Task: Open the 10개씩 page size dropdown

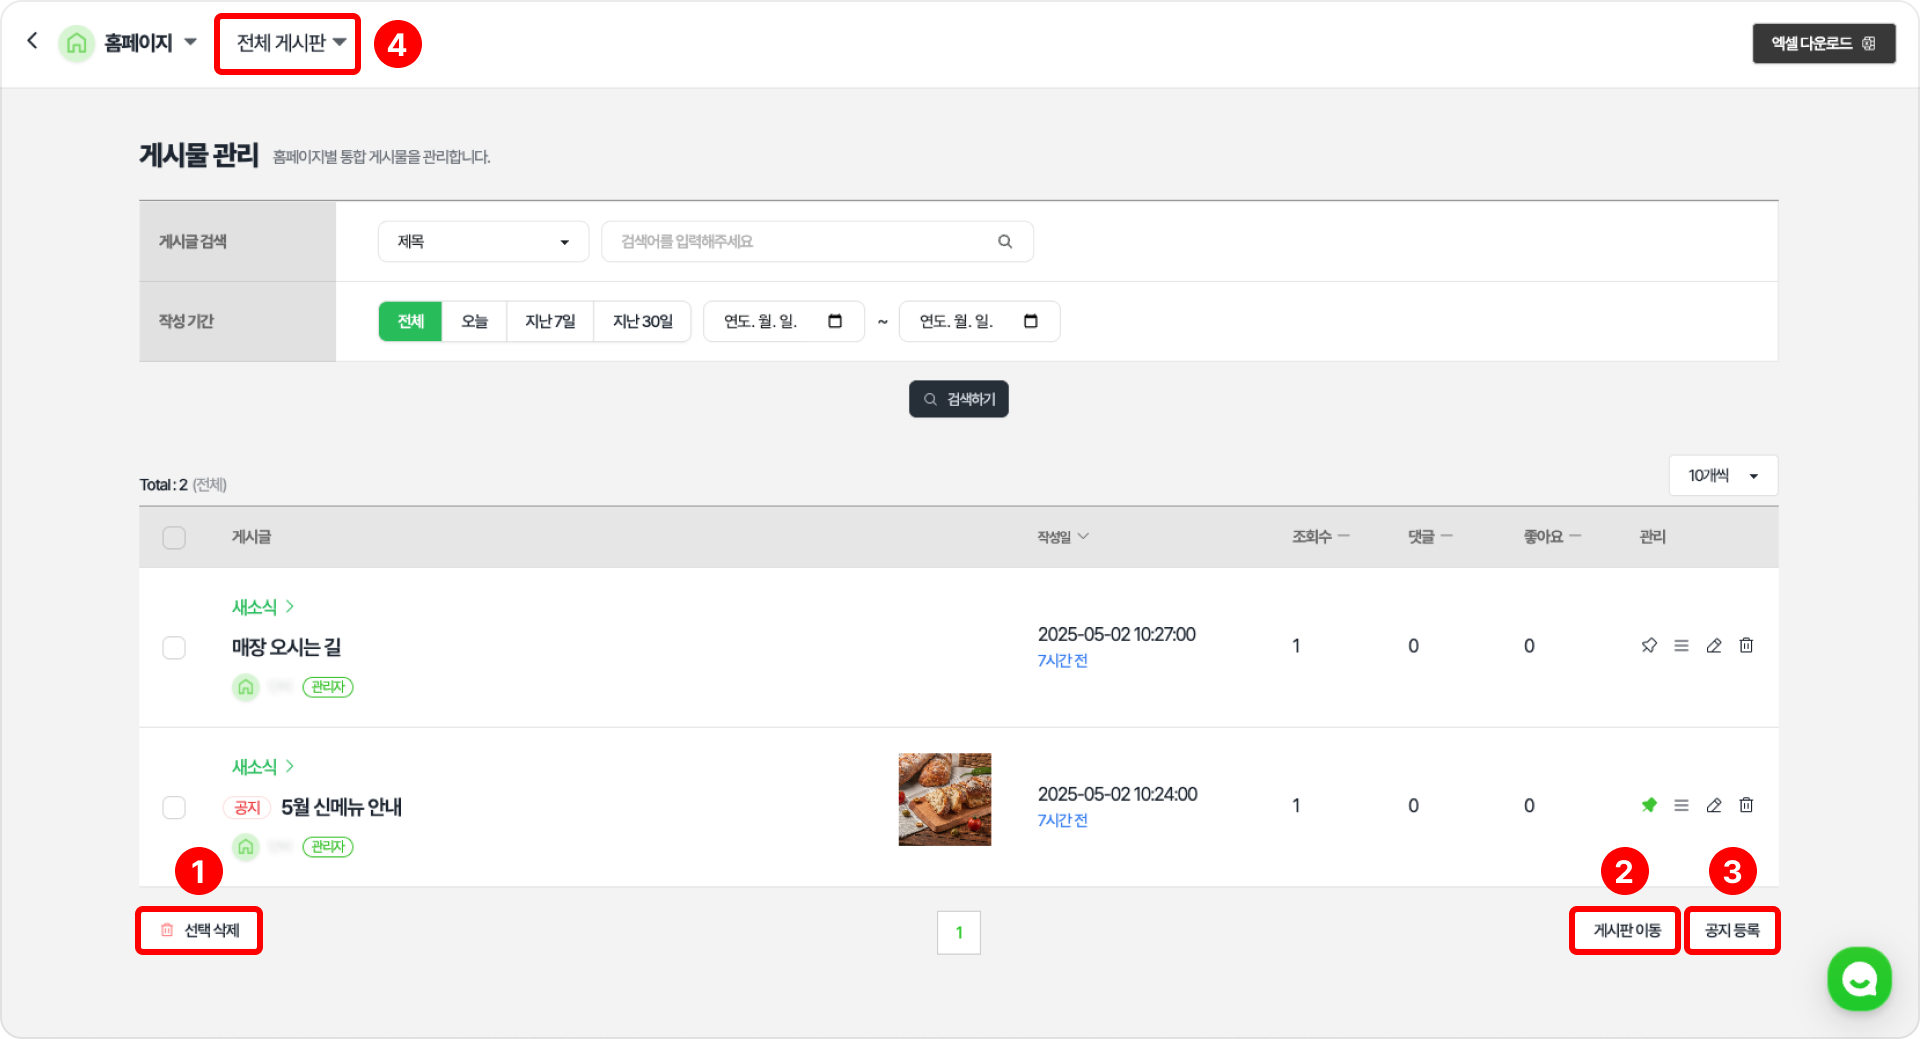Action: coord(1723,476)
